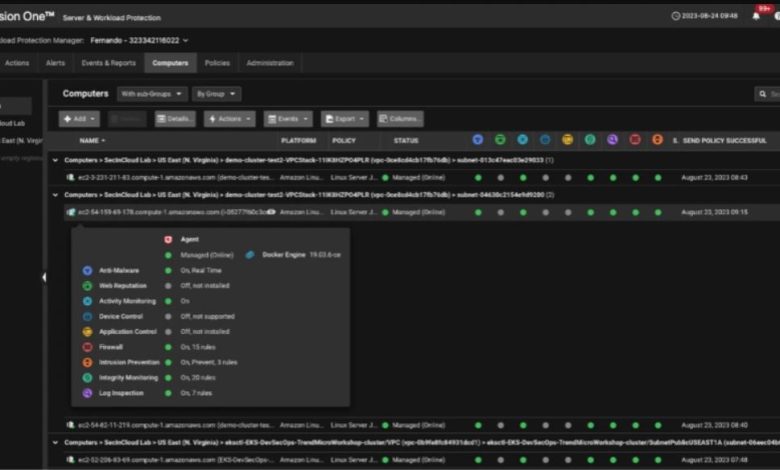This screenshot has height=470, width=780.
Task: Click the notification bell icon
Action: 756,16
